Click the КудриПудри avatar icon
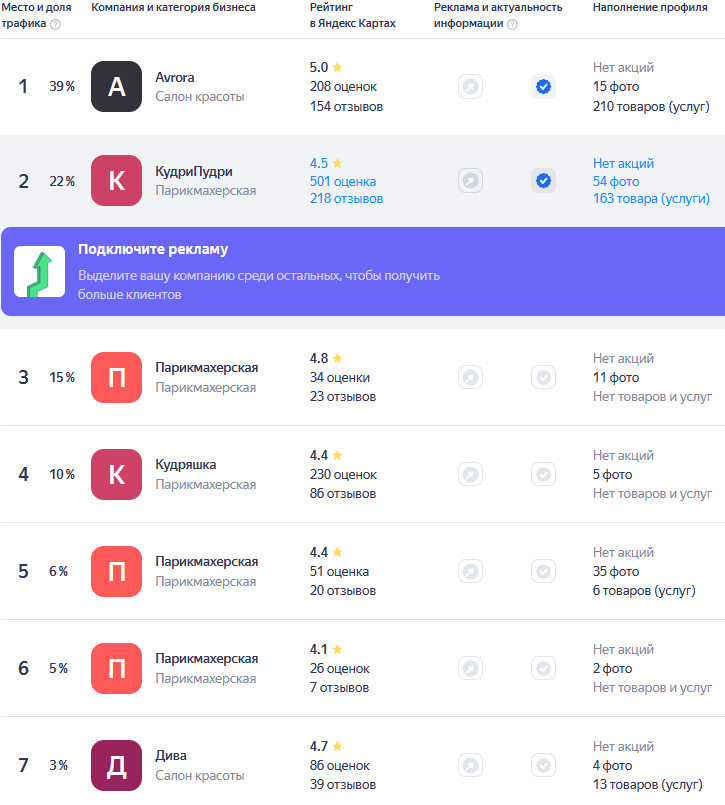The image size is (725, 805). pos(116,181)
